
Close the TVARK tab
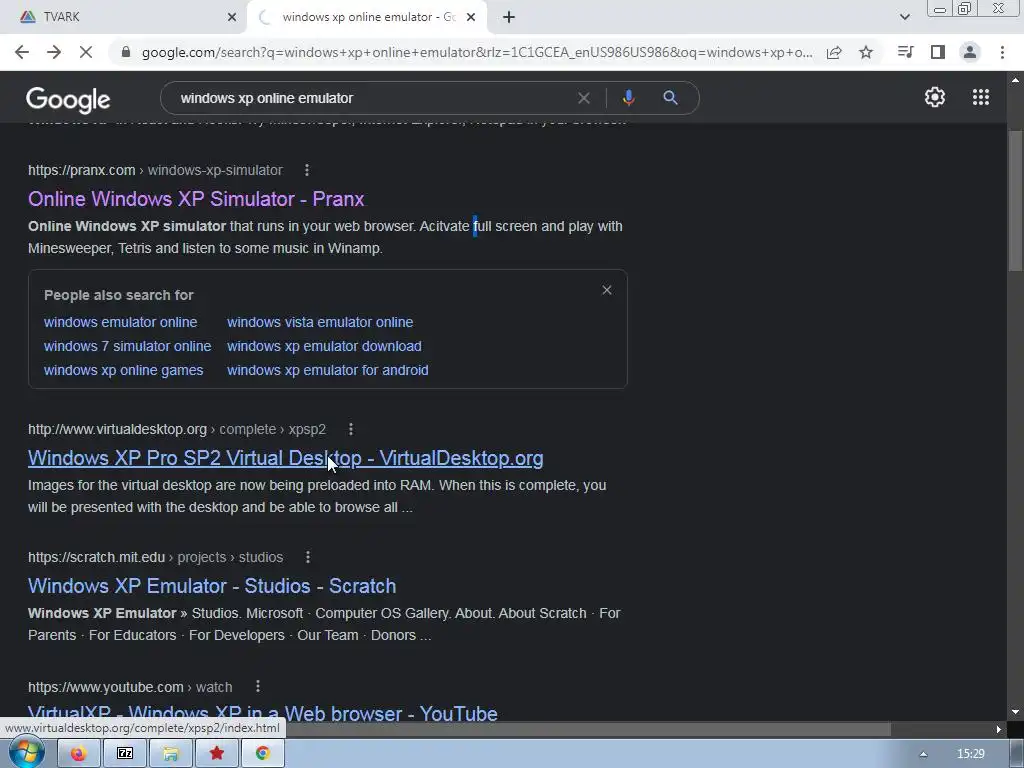click(232, 17)
